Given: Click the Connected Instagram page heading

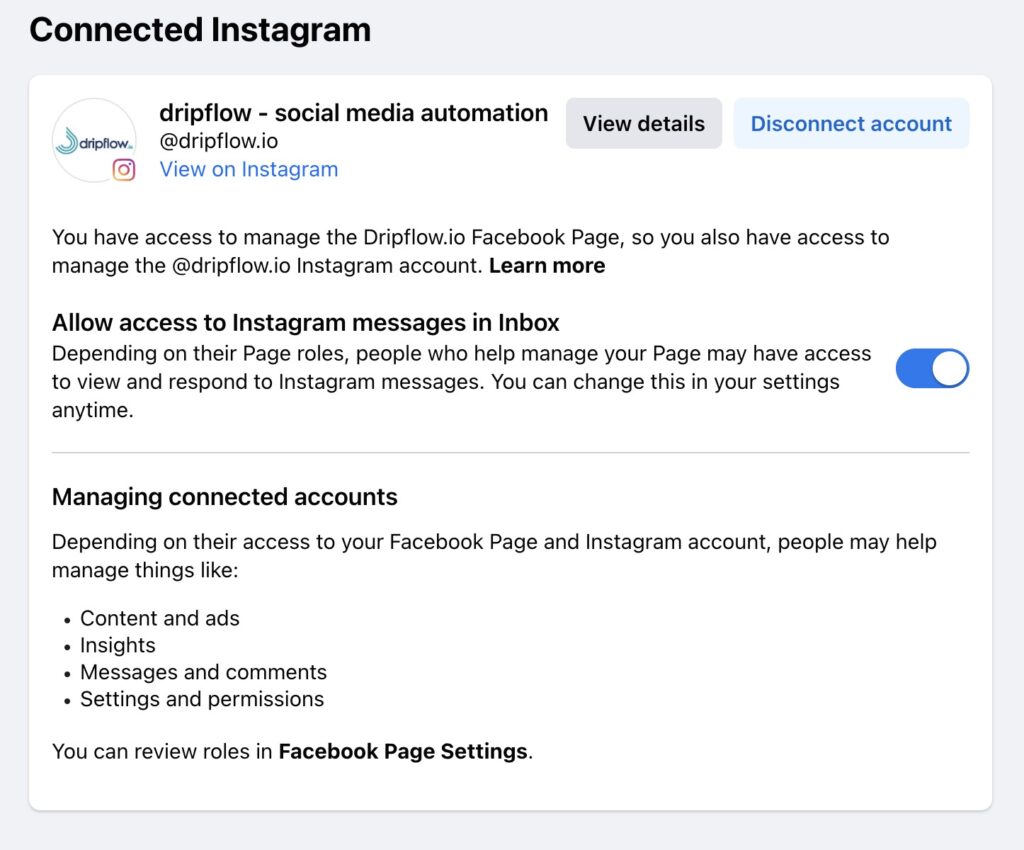Looking at the screenshot, I should [x=200, y=30].
